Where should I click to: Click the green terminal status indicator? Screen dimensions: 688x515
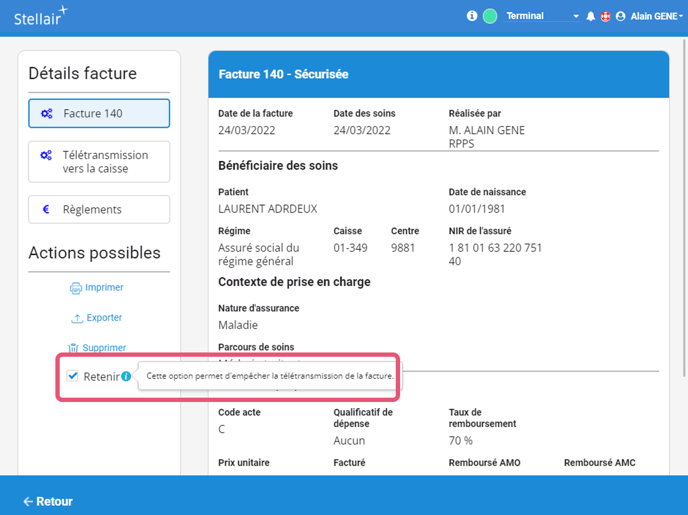click(x=490, y=16)
